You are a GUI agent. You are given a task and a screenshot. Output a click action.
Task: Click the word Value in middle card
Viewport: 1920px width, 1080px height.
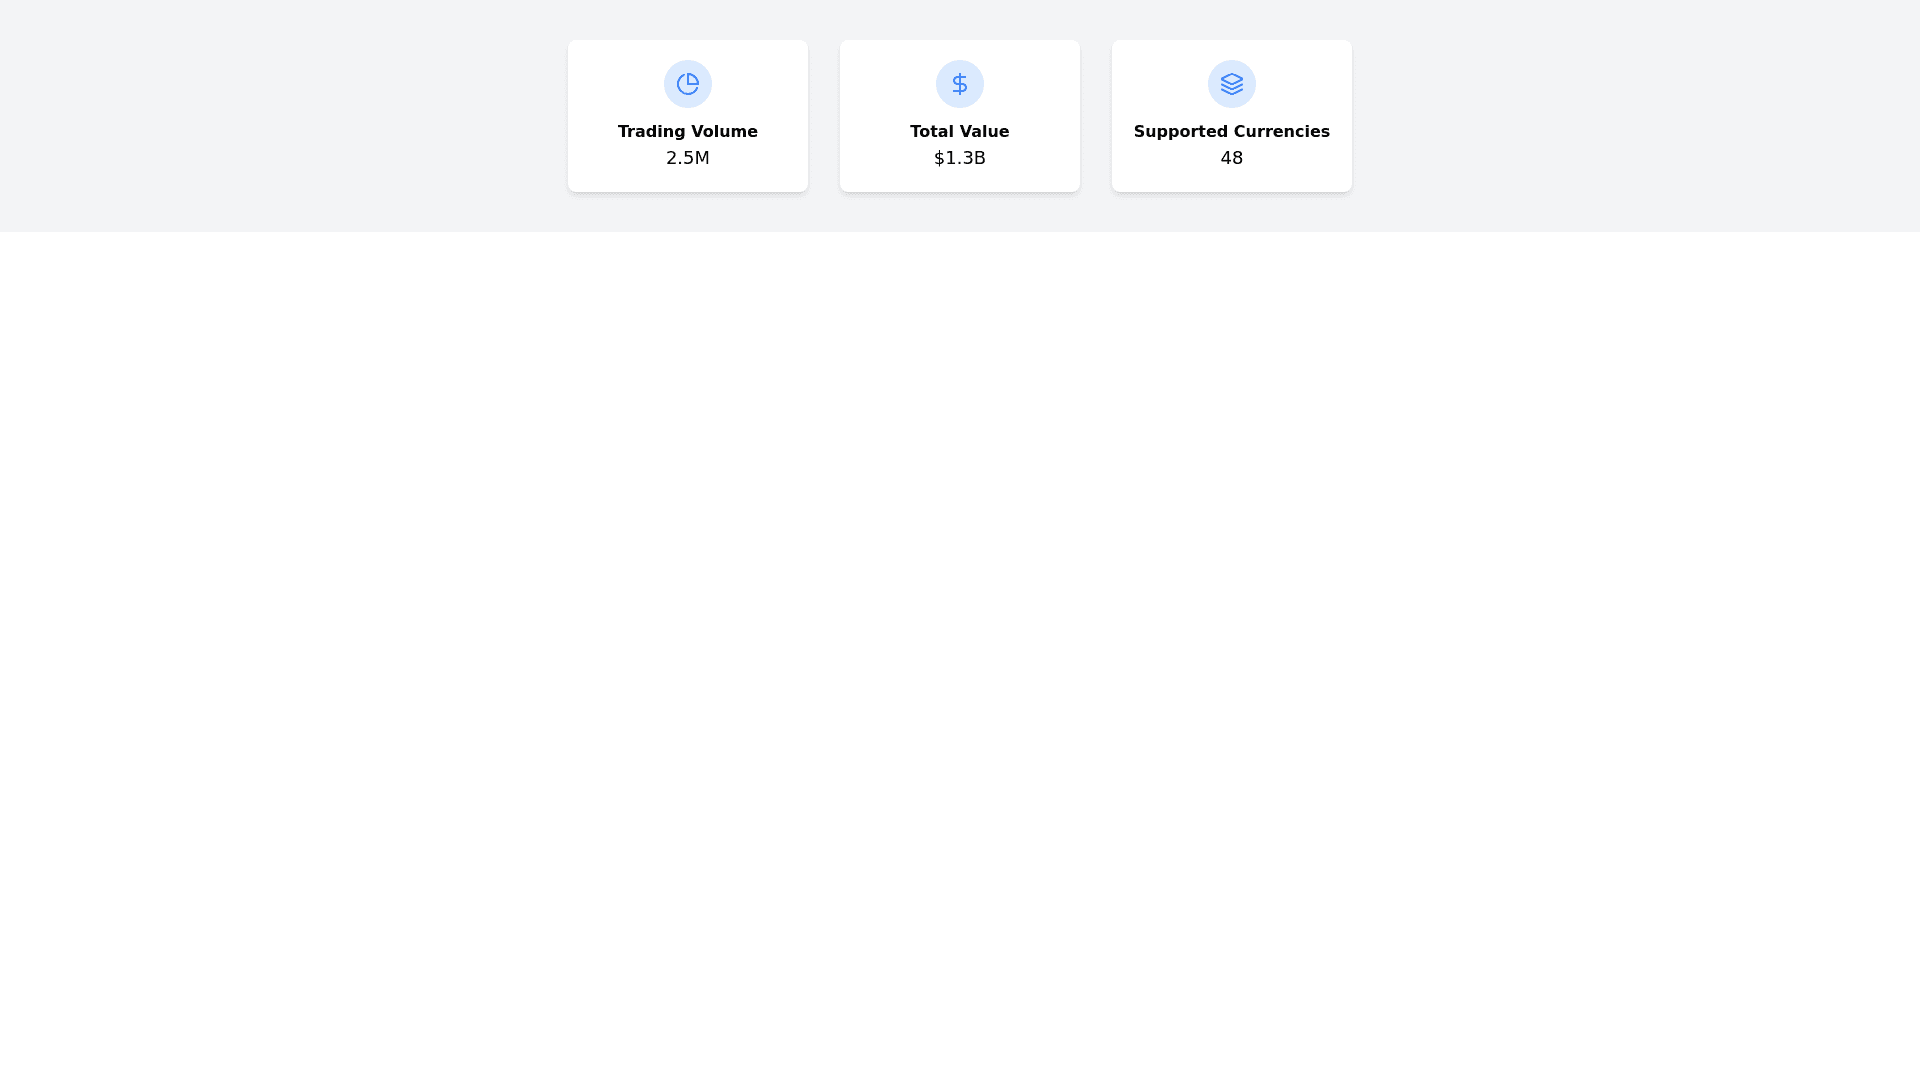(983, 132)
